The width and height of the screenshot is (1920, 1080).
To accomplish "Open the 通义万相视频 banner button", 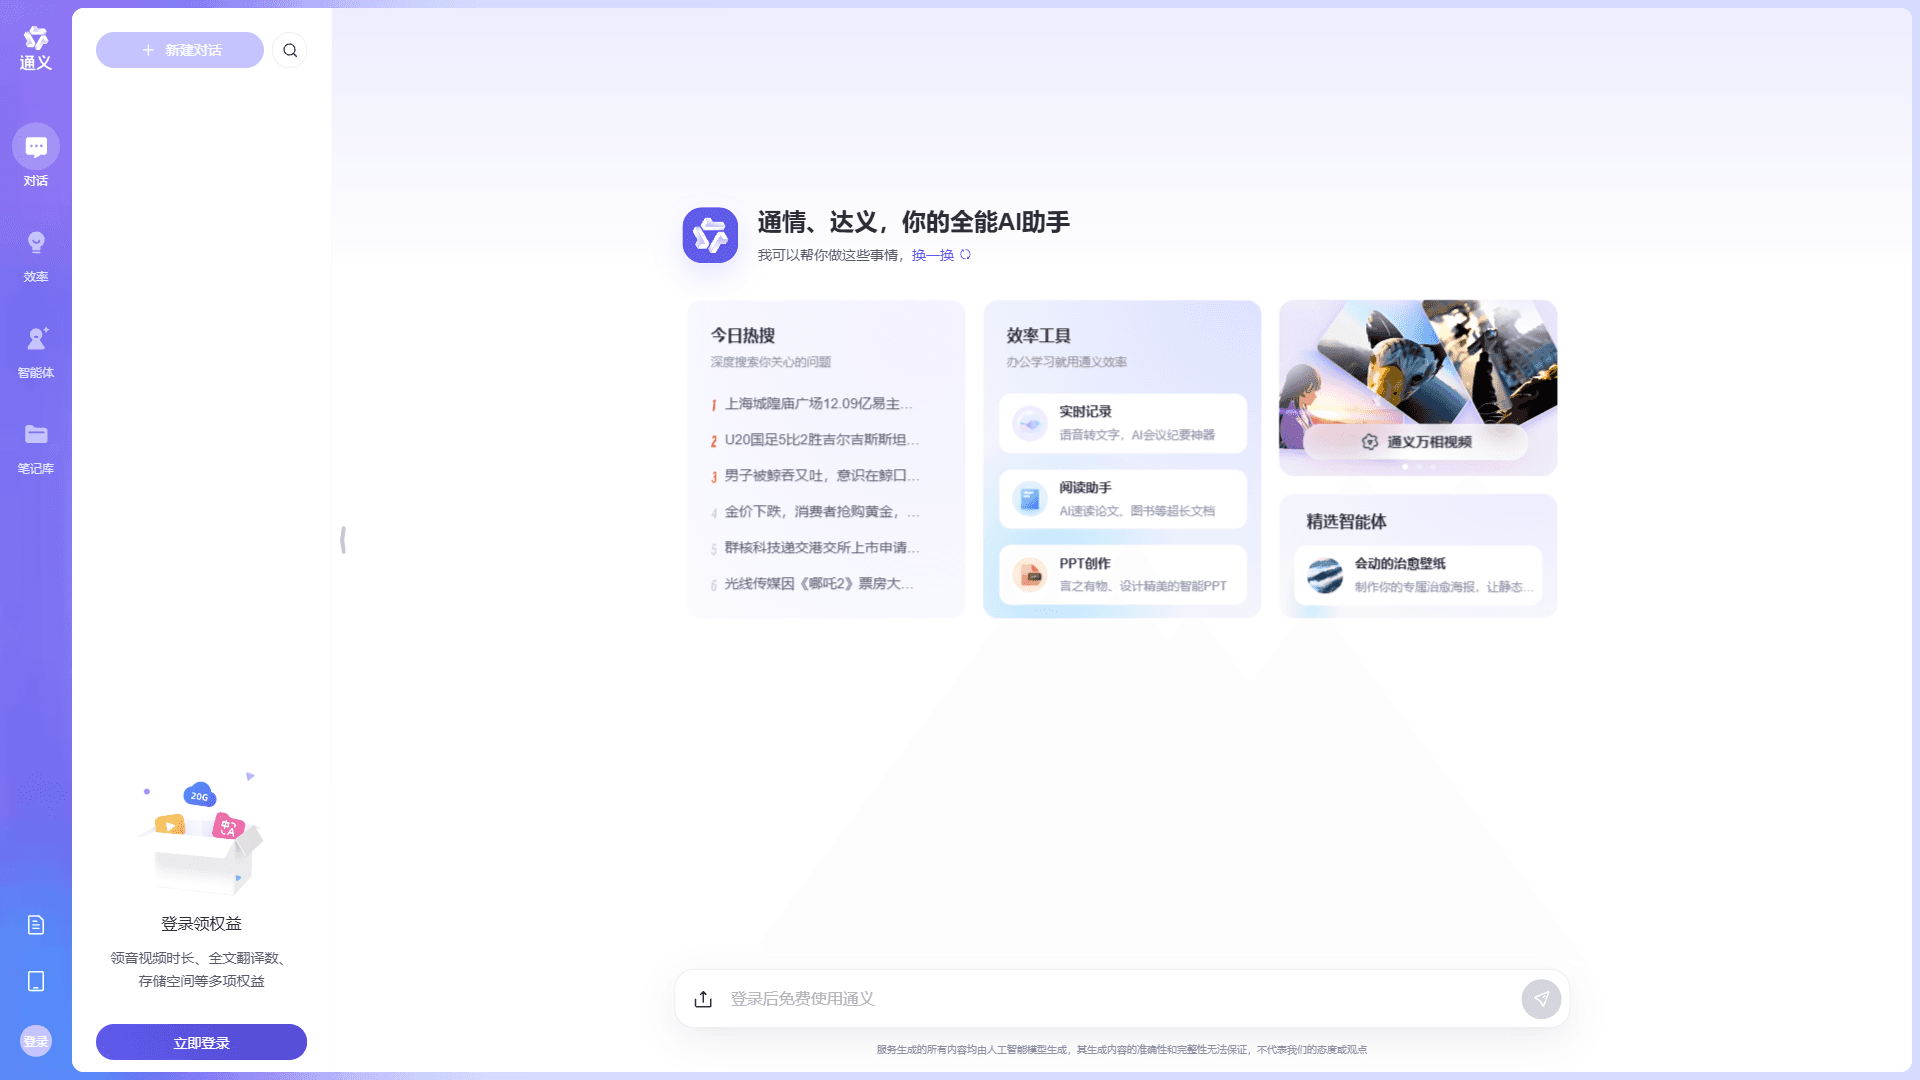I will pos(1416,442).
